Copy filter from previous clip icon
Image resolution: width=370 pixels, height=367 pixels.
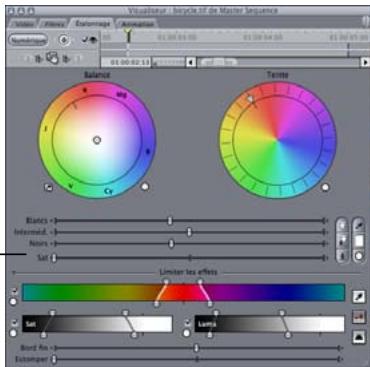pyautogui.click(x=39, y=59)
